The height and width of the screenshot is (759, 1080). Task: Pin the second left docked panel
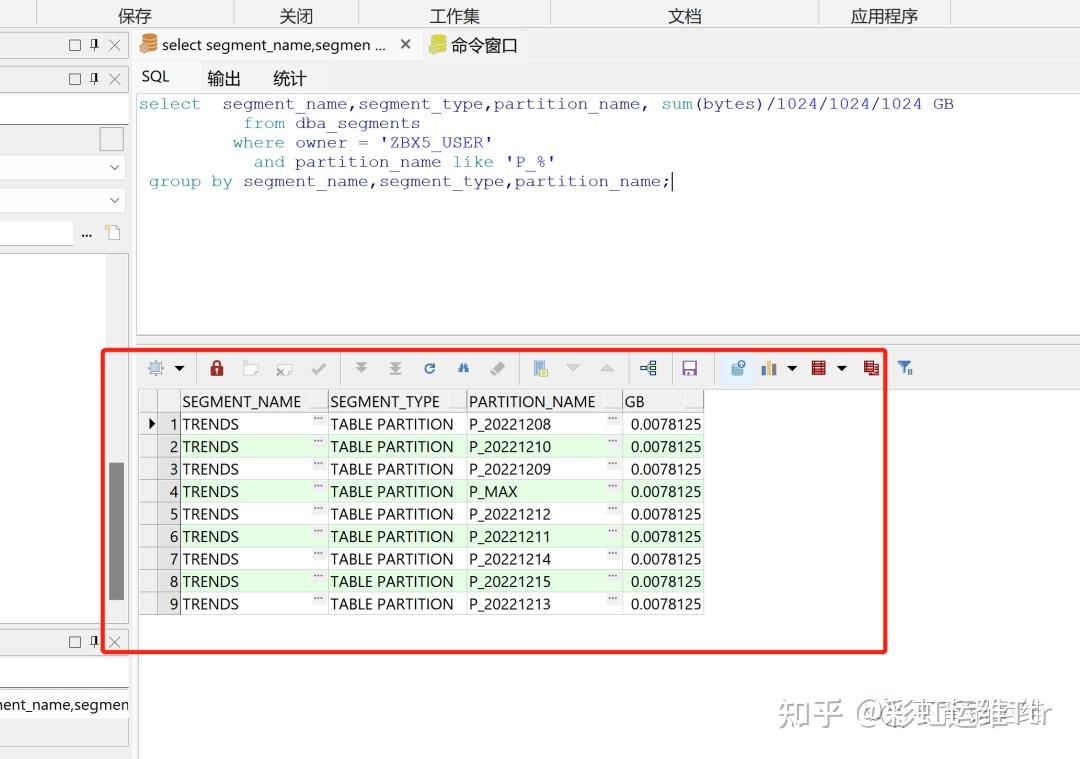[94, 79]
